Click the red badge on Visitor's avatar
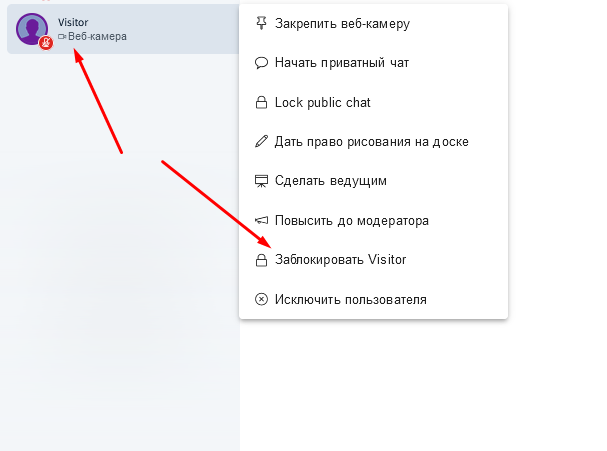The image size is (607, 451). click(46, 43)
